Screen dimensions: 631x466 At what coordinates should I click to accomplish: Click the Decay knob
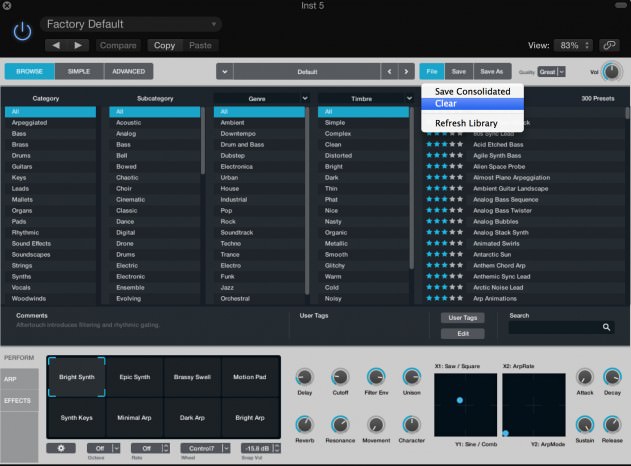[612, 377]
